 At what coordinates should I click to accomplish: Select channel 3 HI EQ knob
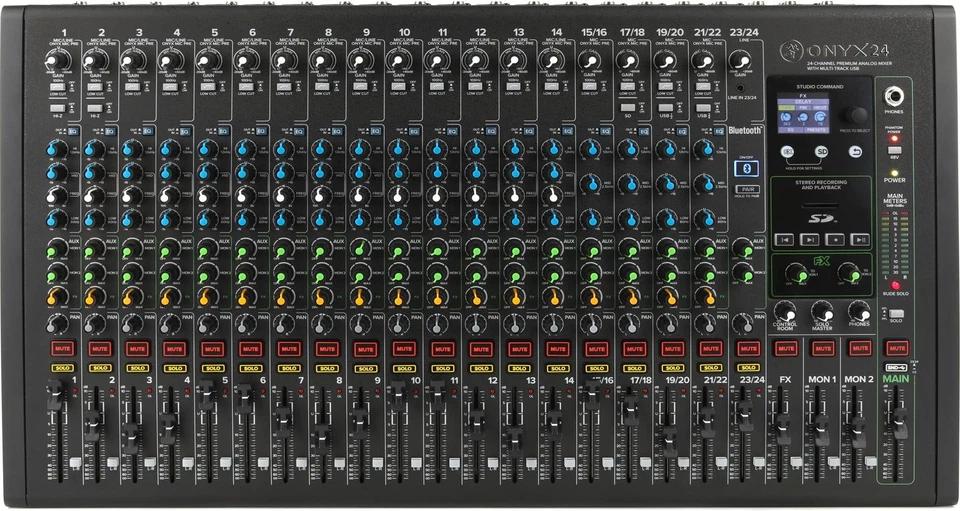point(132,149)
